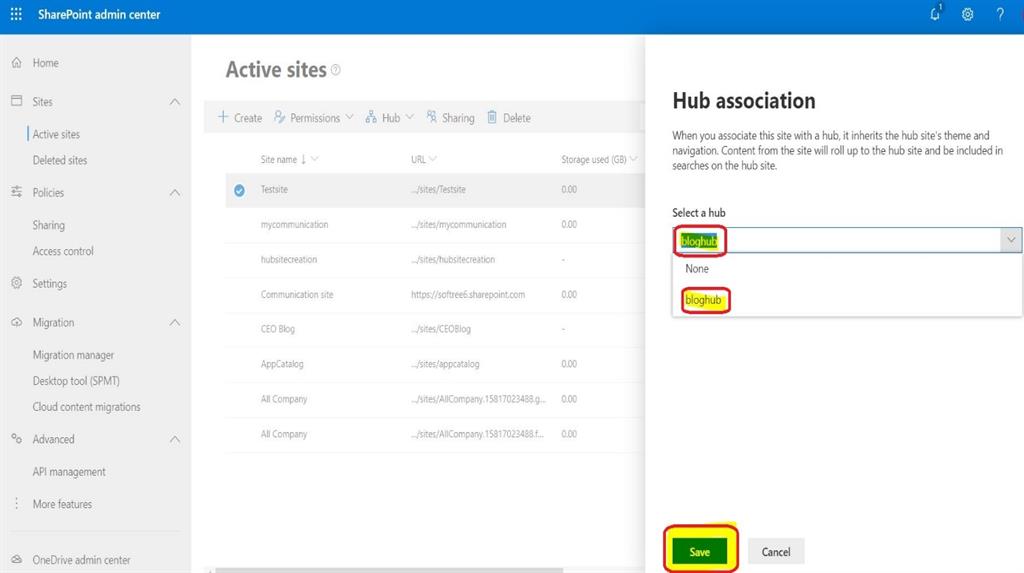This screenshot has height=573, width=1024.
Task: Open the Permissions dropdown chevron
Action: coord(349,117)
